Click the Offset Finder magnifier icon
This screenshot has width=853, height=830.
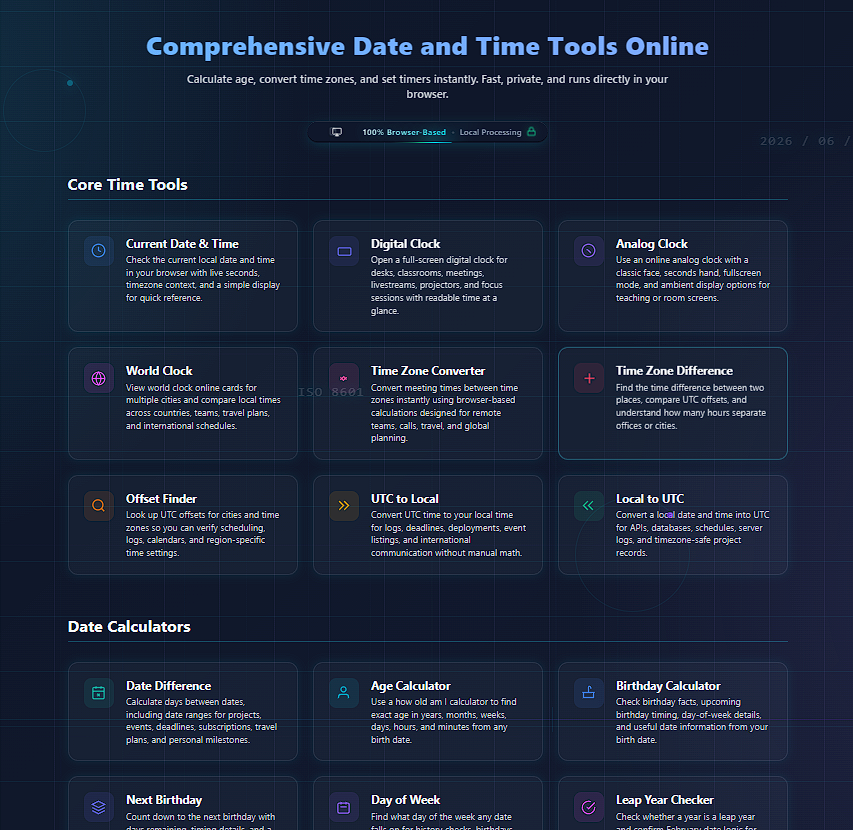click(x=98, y=505)
